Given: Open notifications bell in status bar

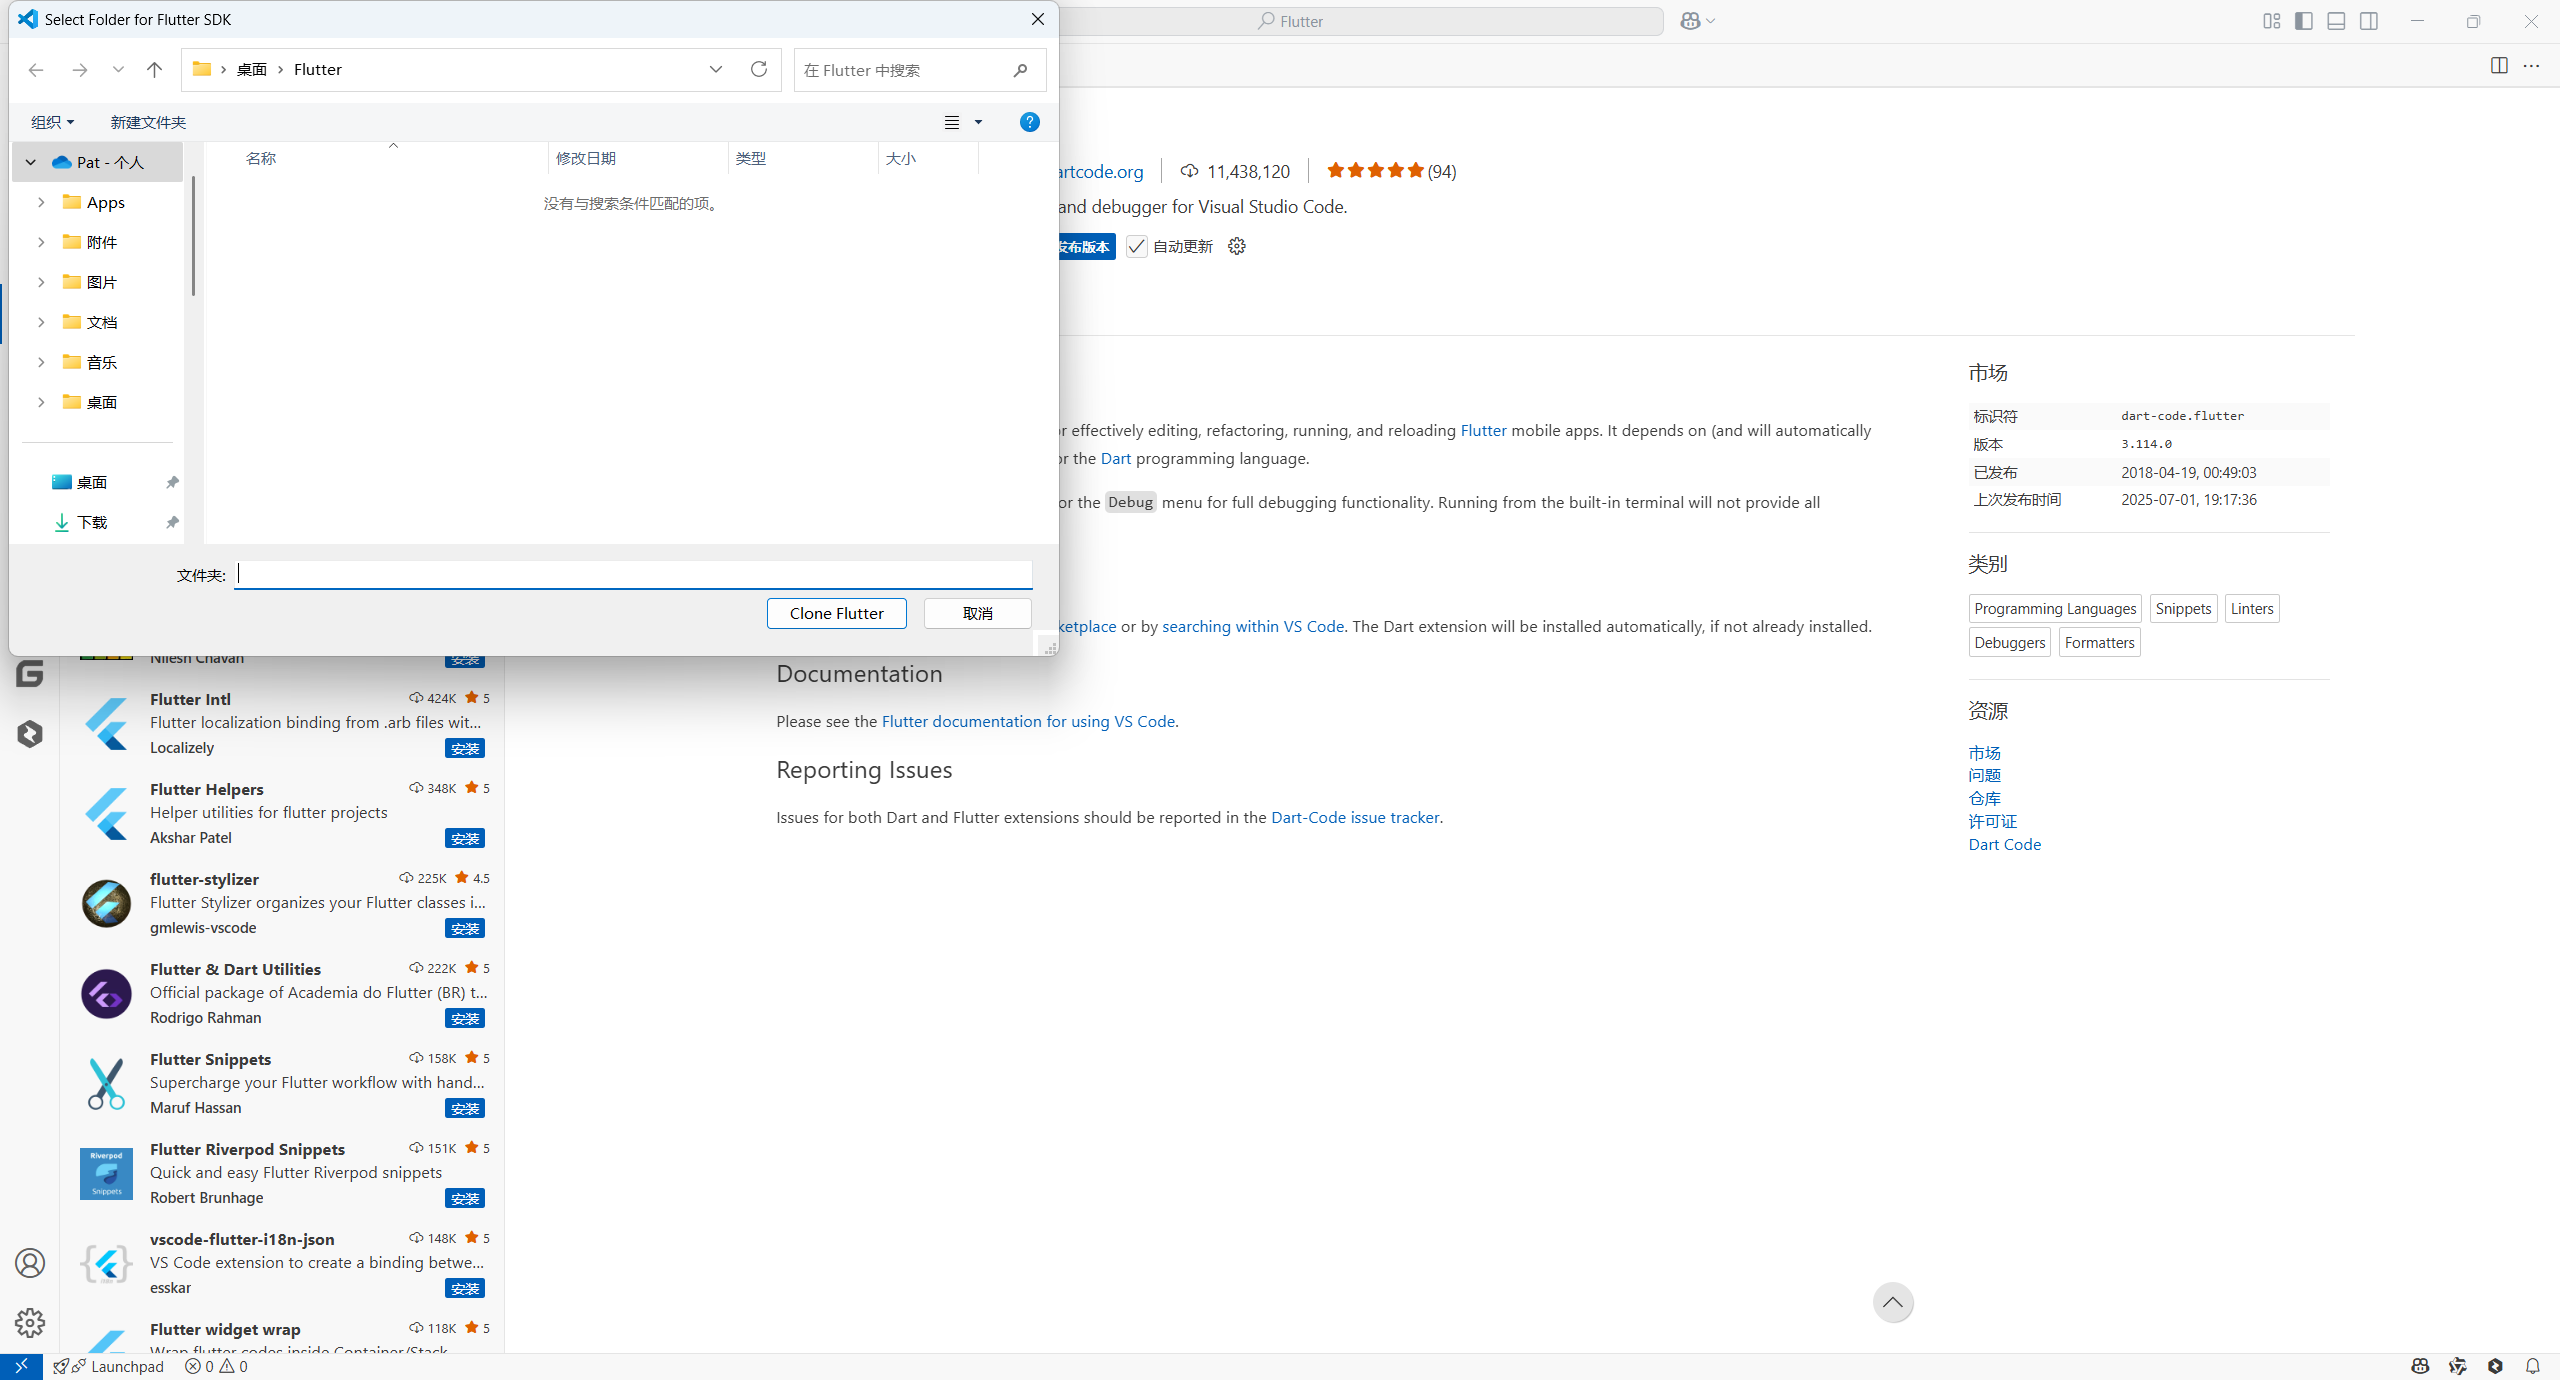Looking at the screenshot, I should click(2533, 1366).
